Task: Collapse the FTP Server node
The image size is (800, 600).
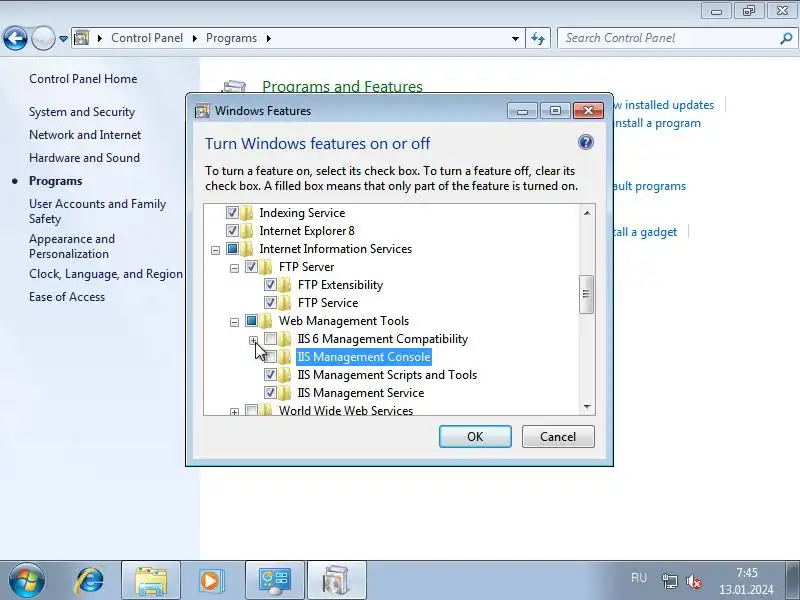Action: pos(234,268)
